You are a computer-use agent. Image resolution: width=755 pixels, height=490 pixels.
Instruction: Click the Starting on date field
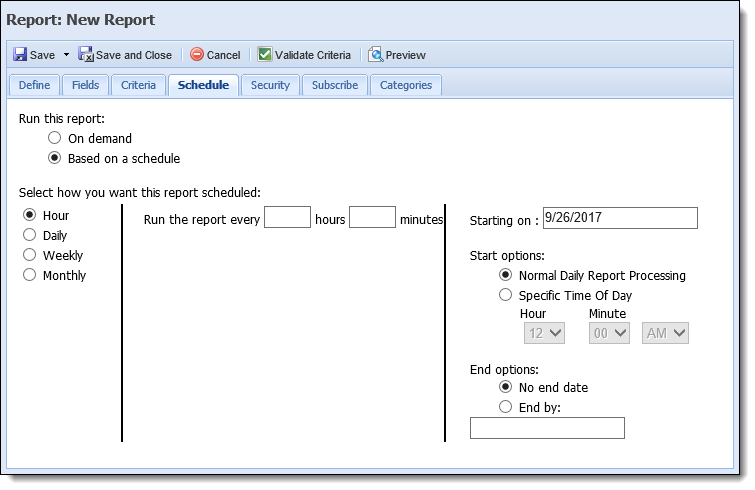(x=620, y=218)
